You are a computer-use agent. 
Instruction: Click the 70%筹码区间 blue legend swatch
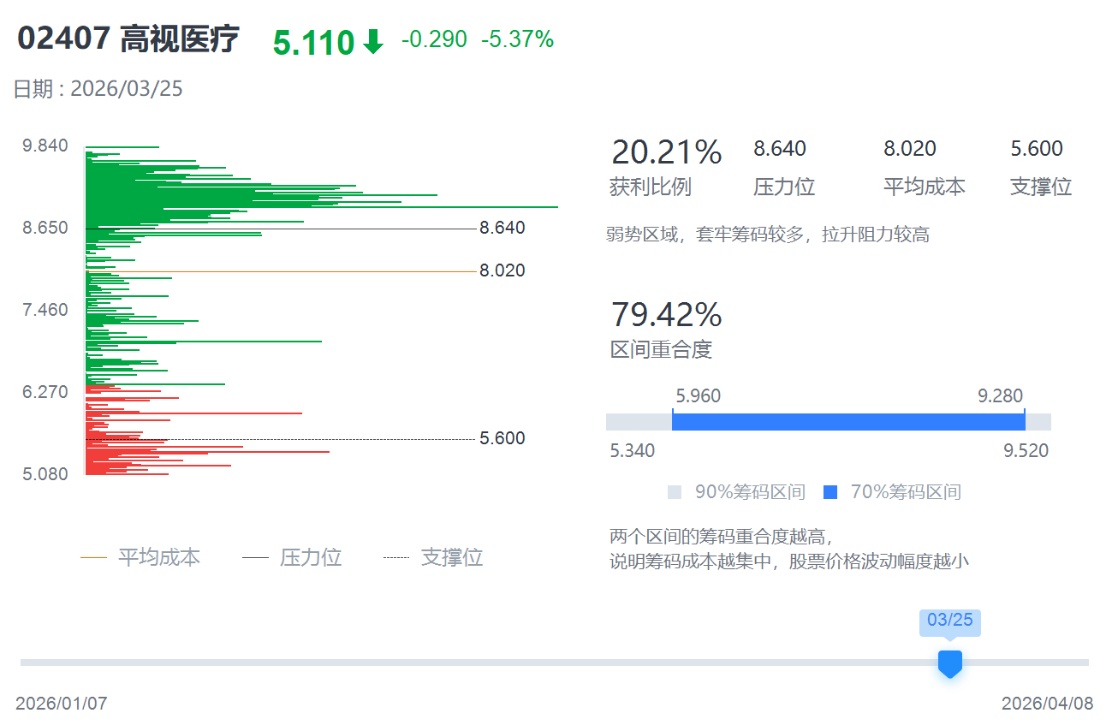click(x=830, y=492)
